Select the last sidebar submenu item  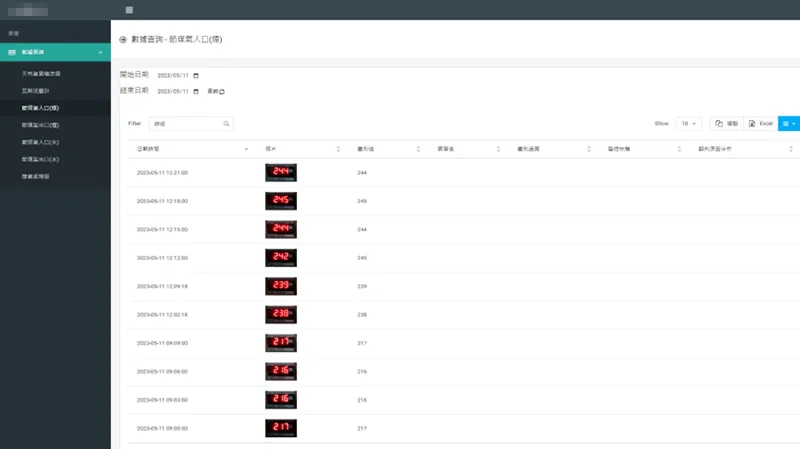[35, 177]
